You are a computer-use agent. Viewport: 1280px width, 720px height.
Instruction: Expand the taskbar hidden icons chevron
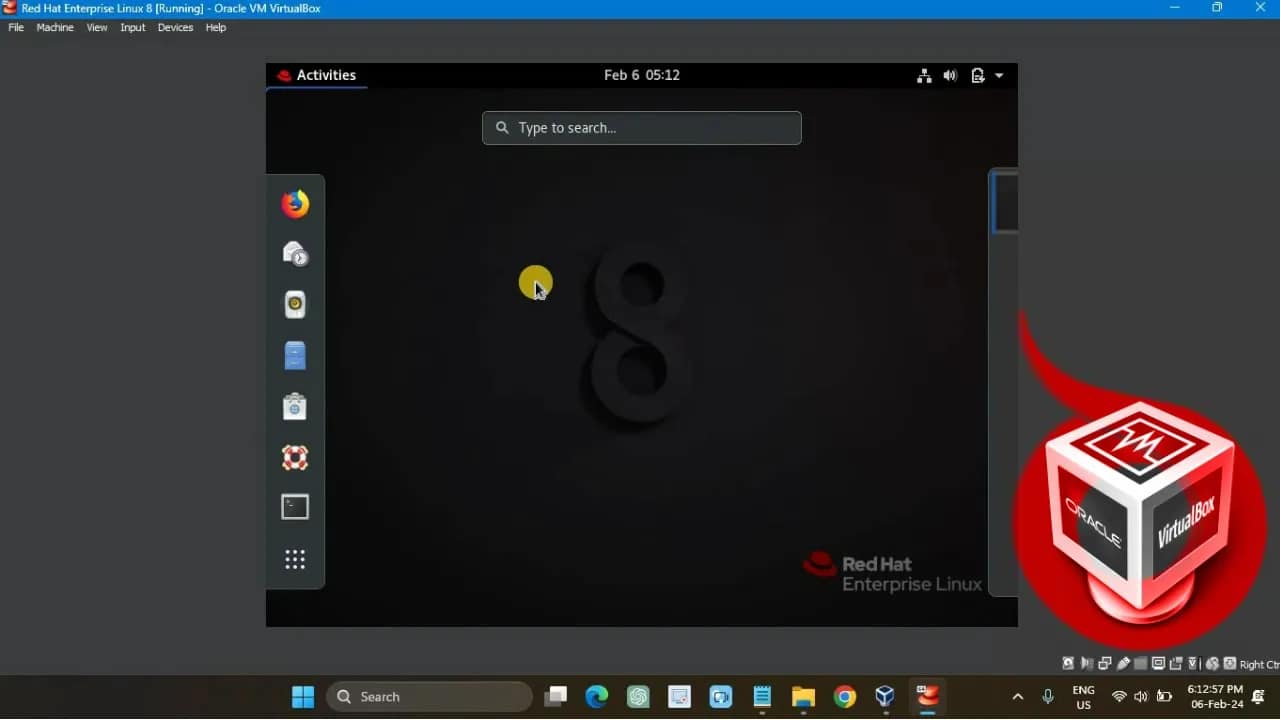coord(1016,696)
